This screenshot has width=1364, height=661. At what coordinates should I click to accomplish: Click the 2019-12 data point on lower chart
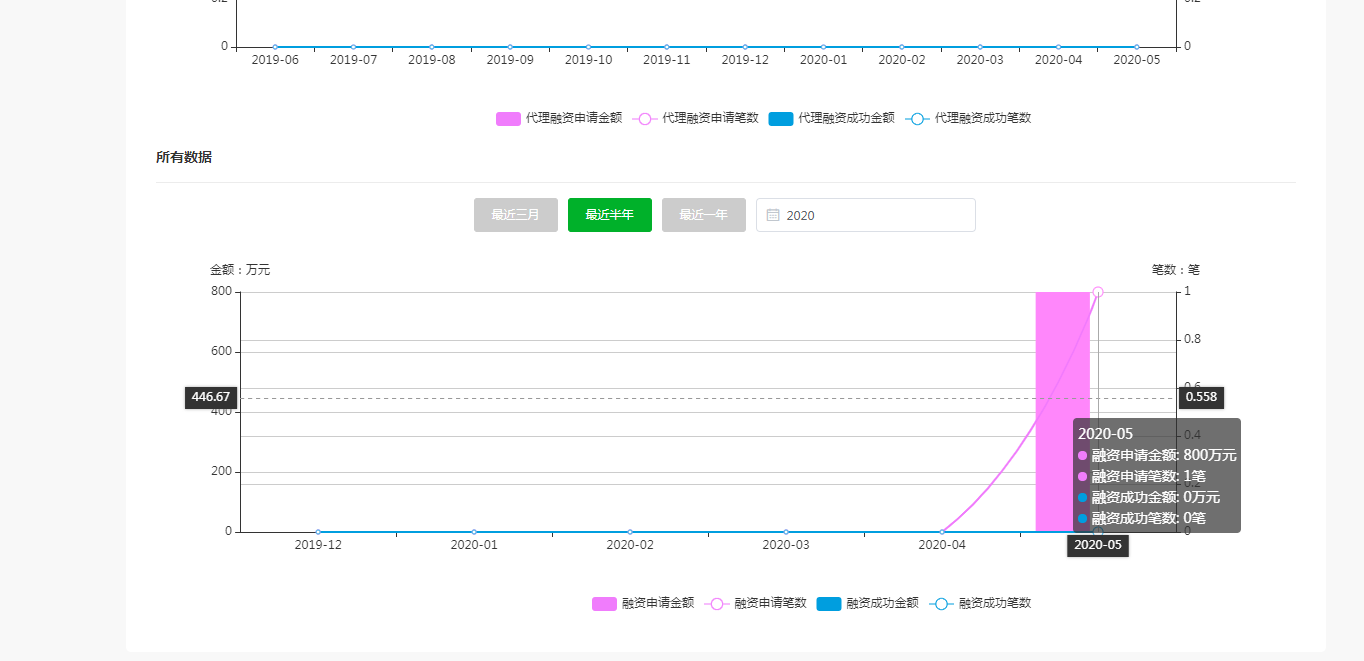coord(318,532)
